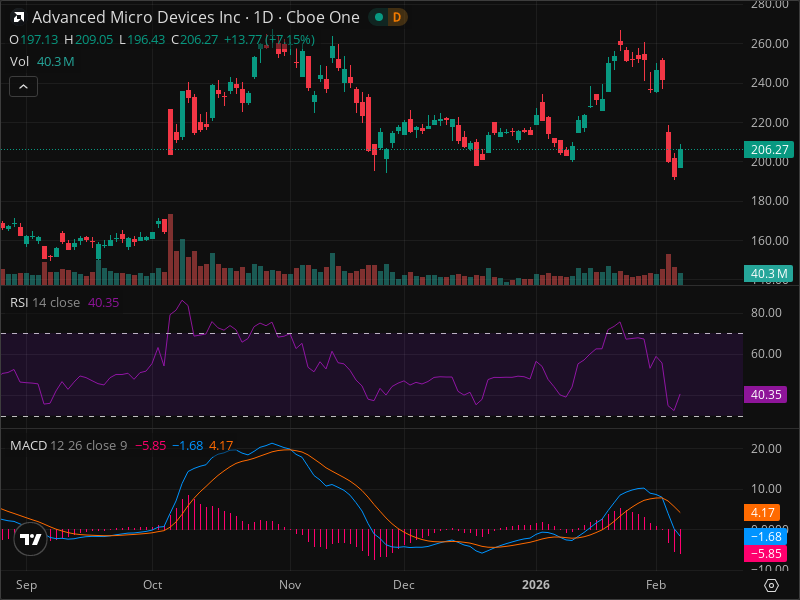Click the low value L 196.43
The width and height of the screenshot is (800, 600).
[142, 40]
